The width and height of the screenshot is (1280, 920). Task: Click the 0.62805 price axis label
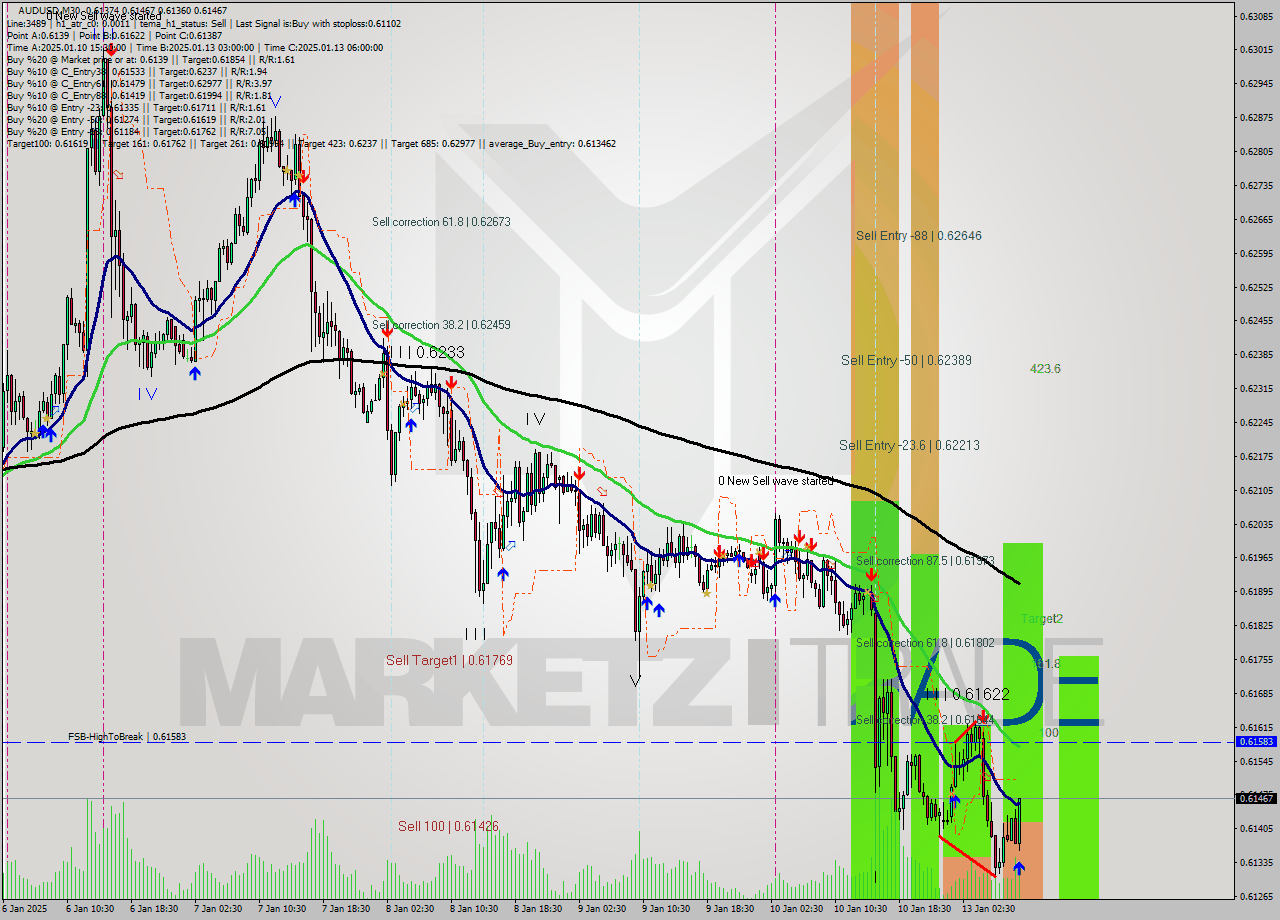(x=1256, y=152)
